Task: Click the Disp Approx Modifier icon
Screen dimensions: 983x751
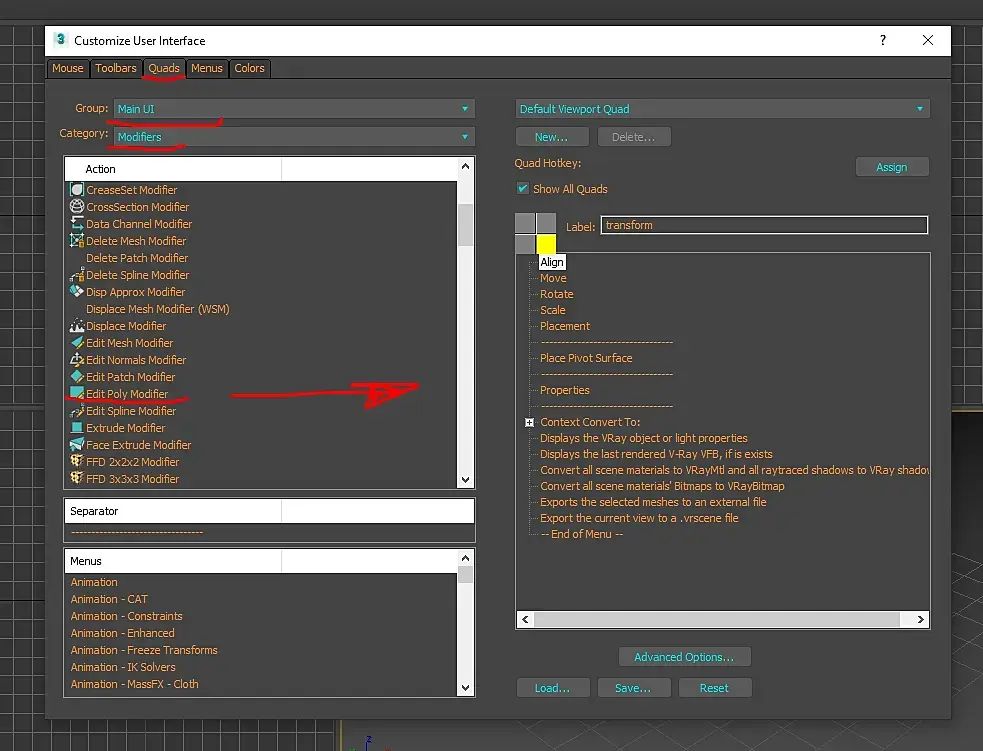Action: (76, 291)
